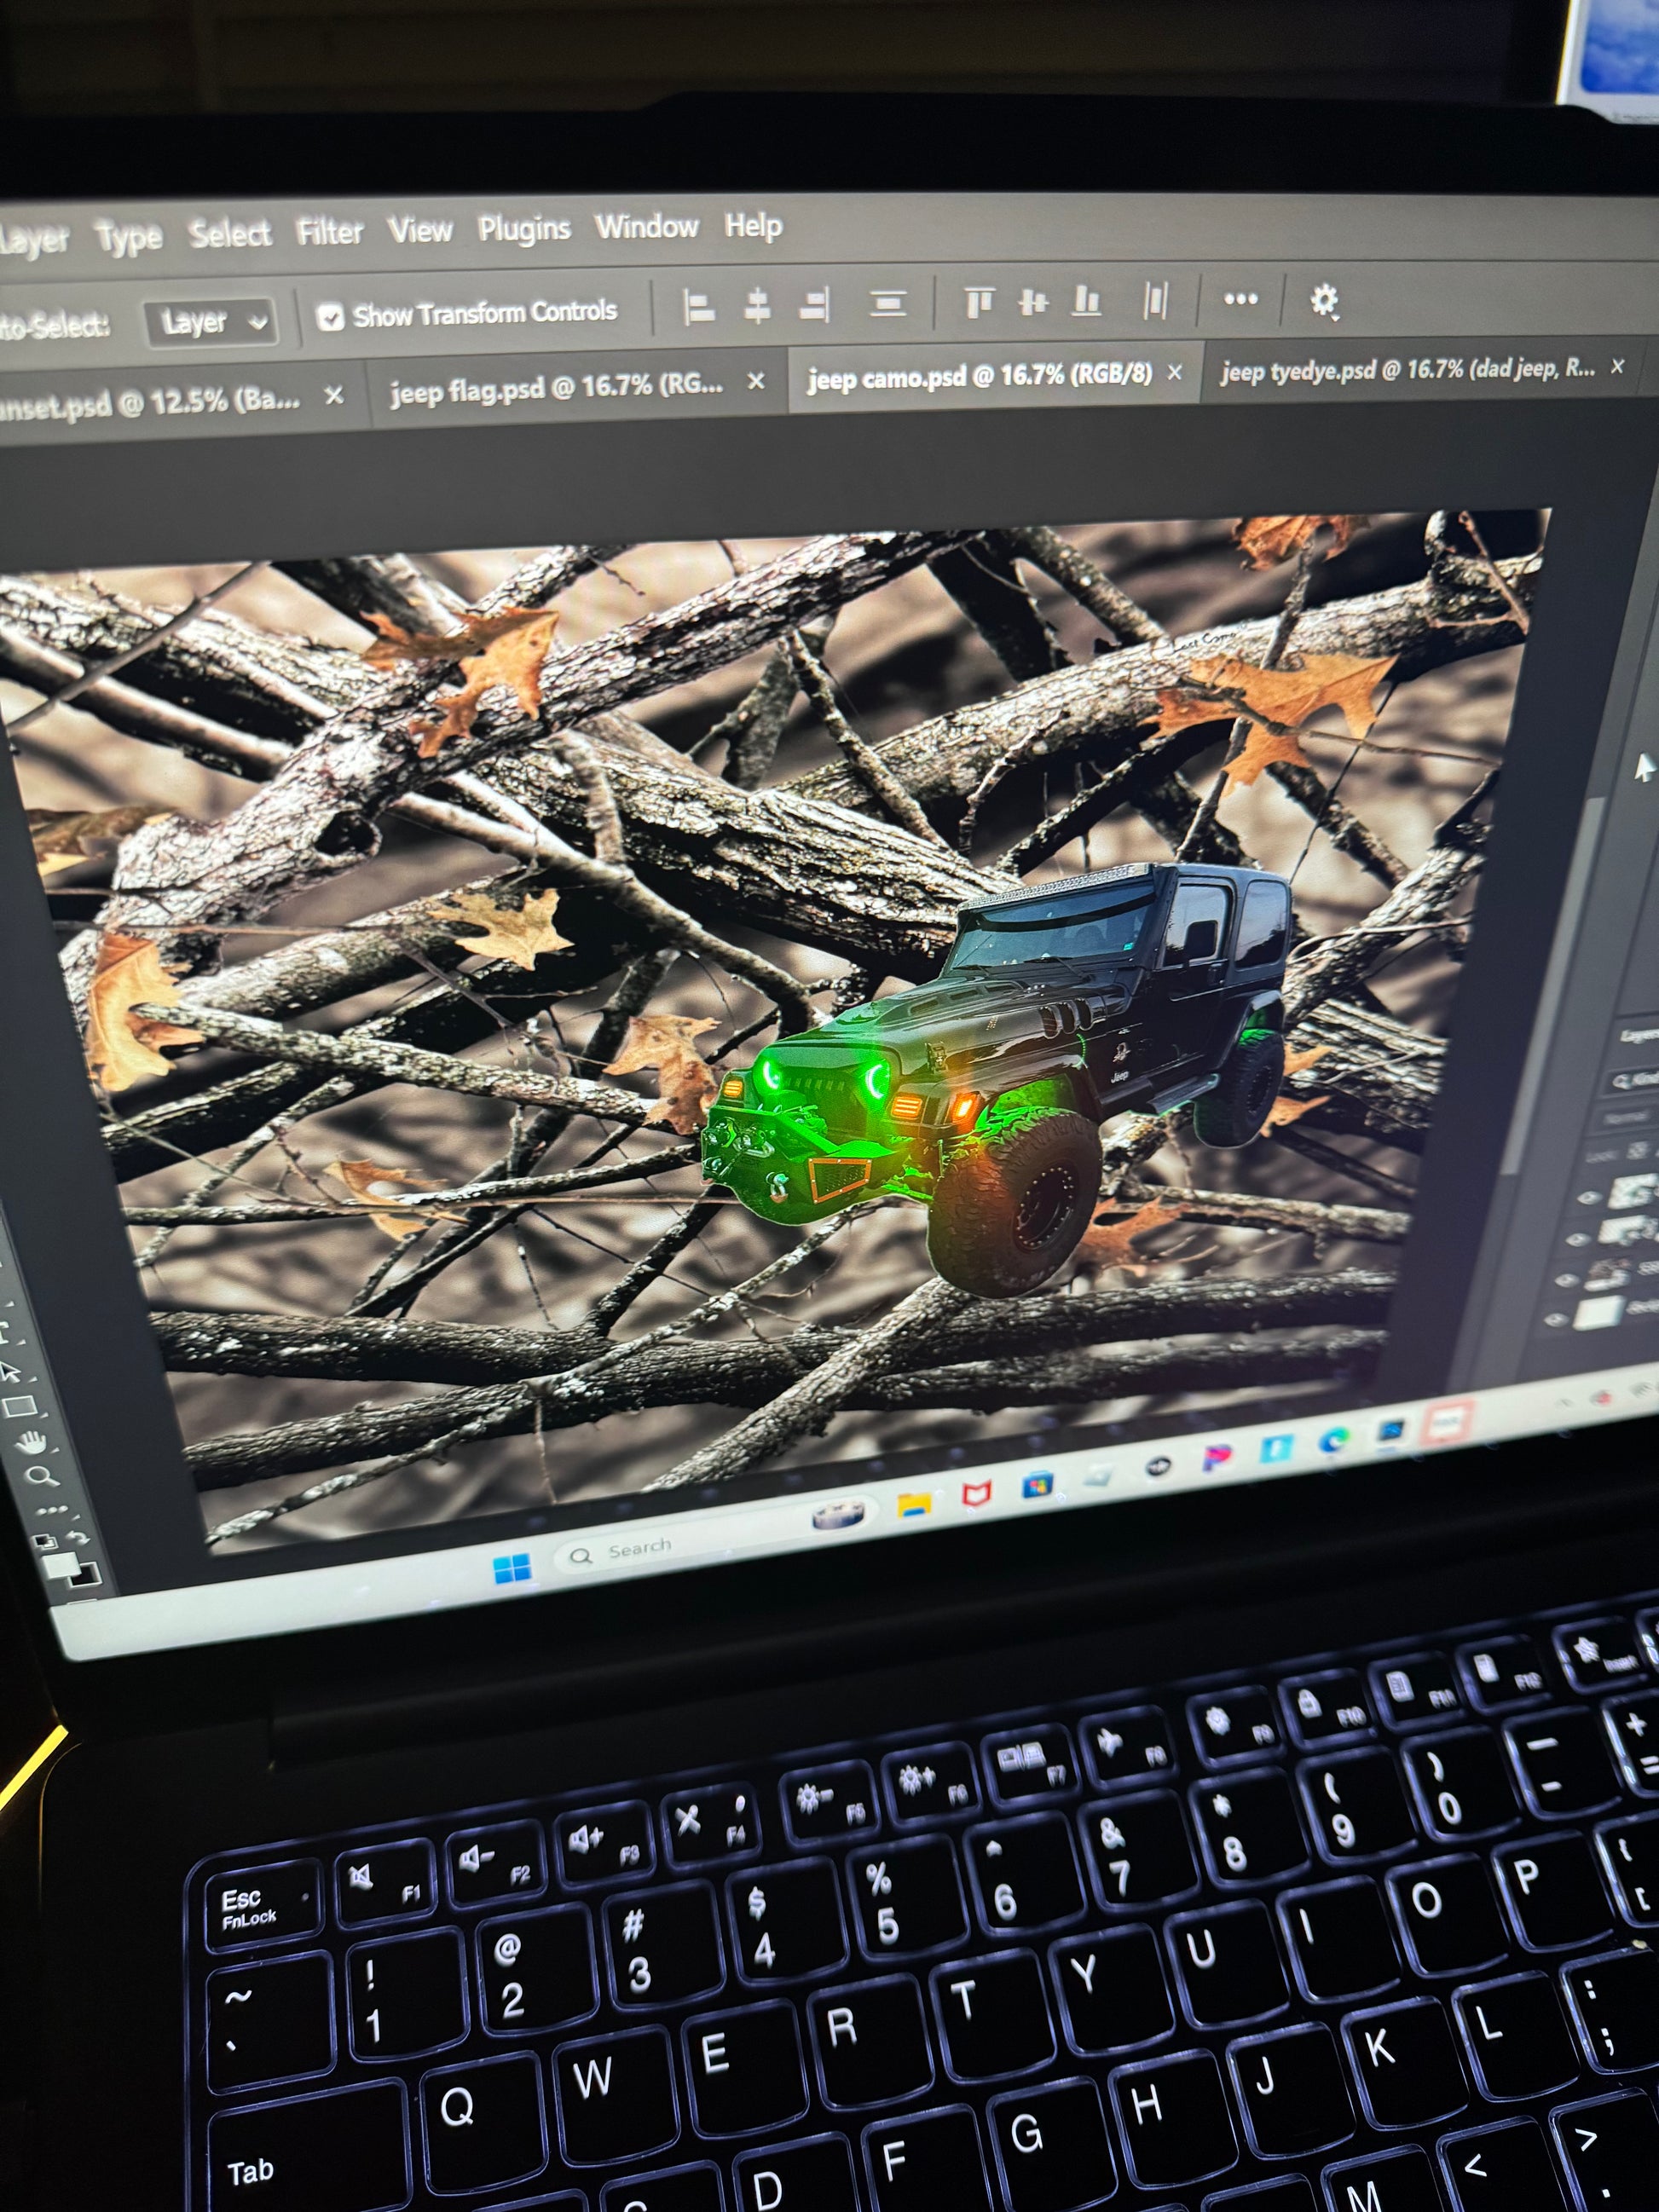
Task: Expand the Edit Toolbar three-dots tool
Action: pyautogui.click(x=52, y=1509)
